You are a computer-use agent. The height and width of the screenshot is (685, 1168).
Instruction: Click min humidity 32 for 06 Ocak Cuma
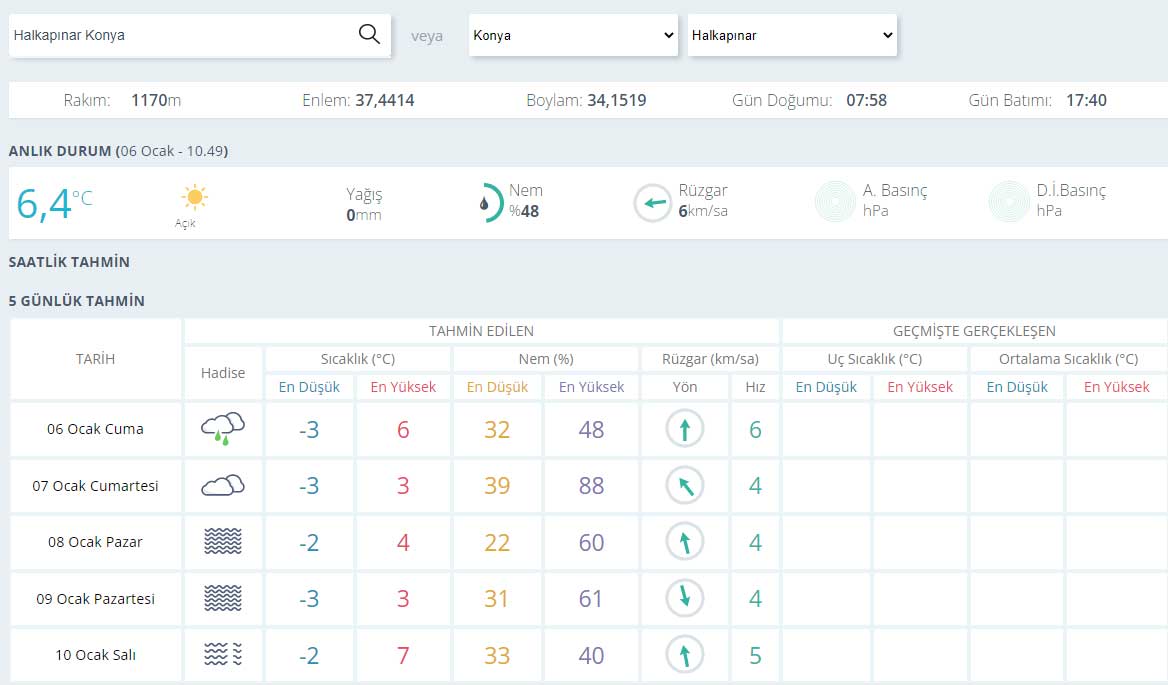point(497,430)
